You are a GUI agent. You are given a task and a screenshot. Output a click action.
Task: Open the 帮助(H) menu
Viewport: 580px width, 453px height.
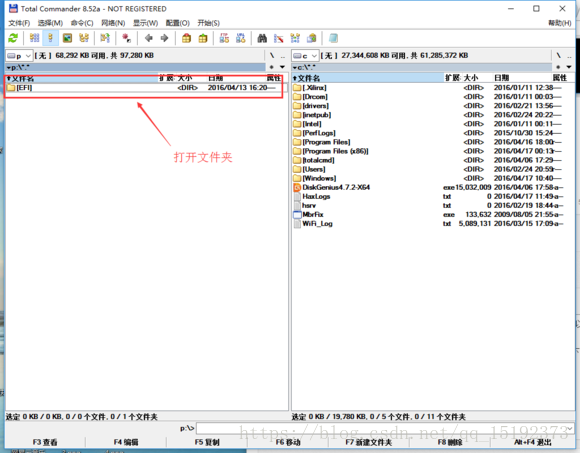pos(560,23)
